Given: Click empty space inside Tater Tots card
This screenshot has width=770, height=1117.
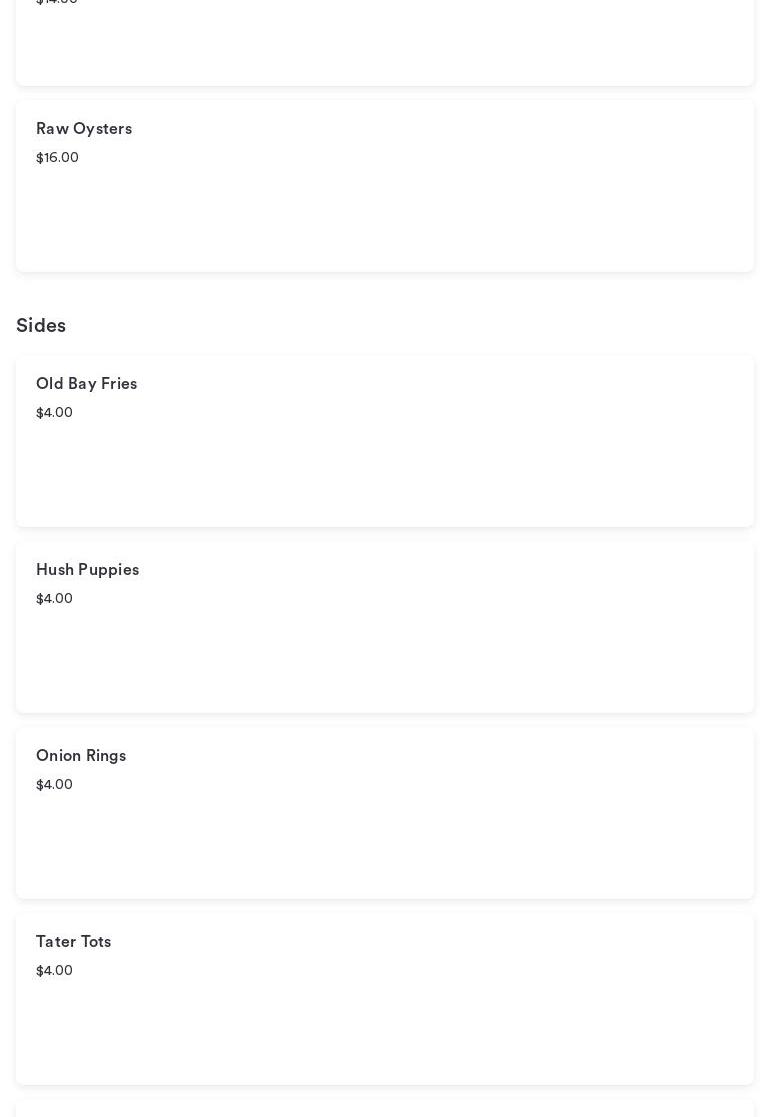Looking at the screenshot, I should pyautogui.click(x=400, y=1028).
